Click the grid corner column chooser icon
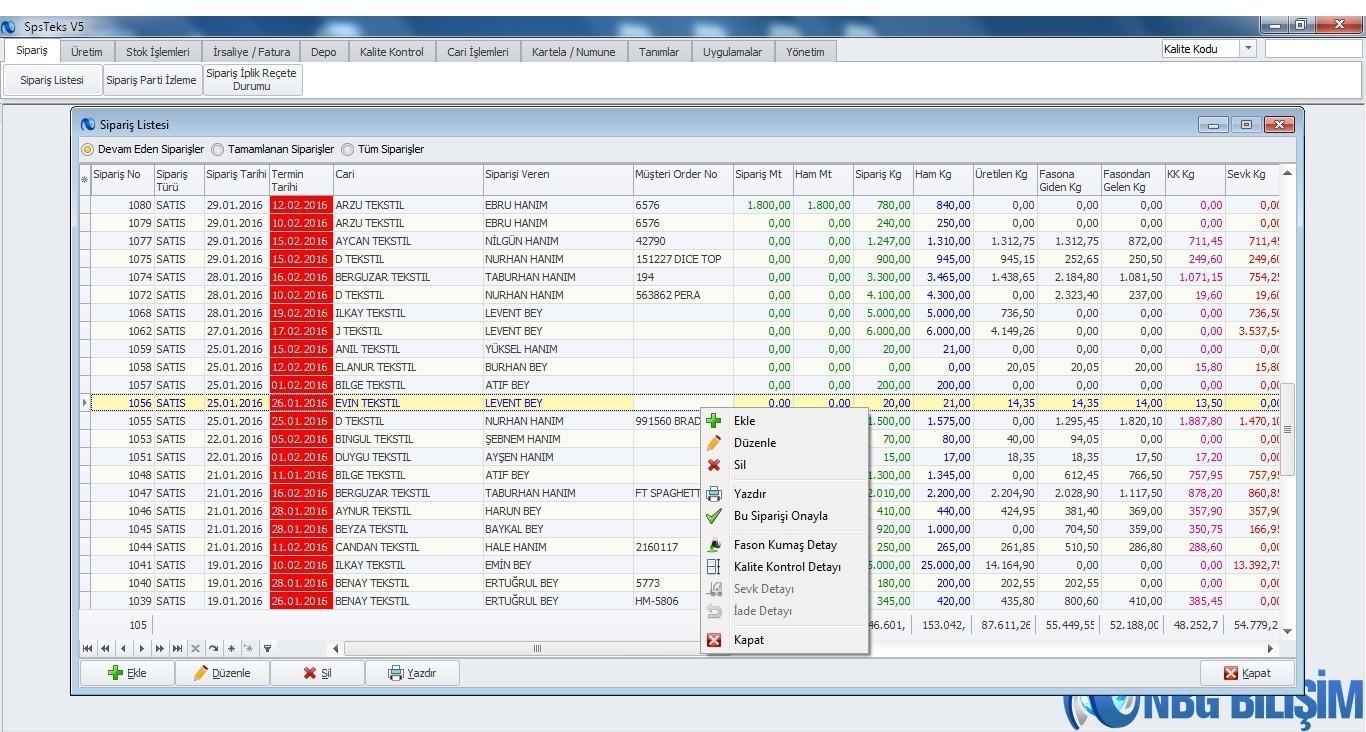Viewport: 1366px width, 732px height. (x=85, y=180)
